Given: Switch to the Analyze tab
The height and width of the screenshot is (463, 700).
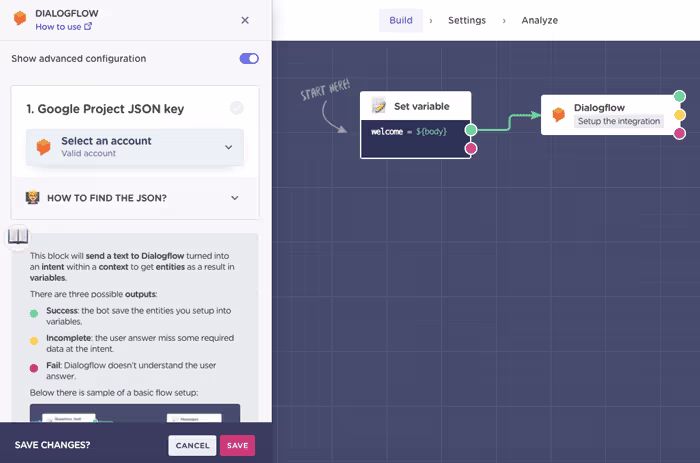Looking at the screenshot, I should [x=540, y=20].
